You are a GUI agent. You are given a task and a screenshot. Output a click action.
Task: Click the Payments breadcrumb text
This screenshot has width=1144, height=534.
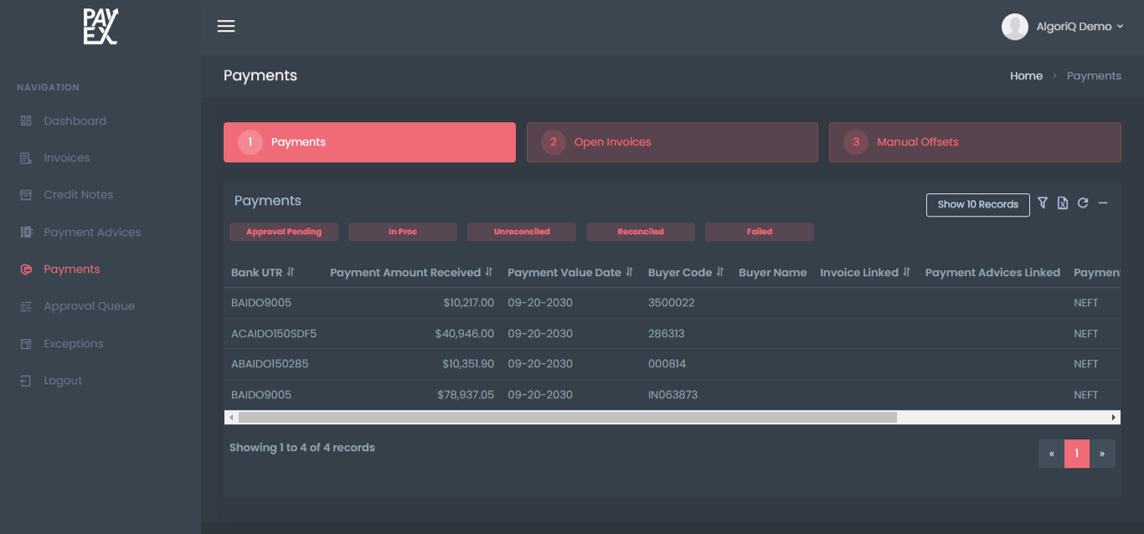(1094, 76)
